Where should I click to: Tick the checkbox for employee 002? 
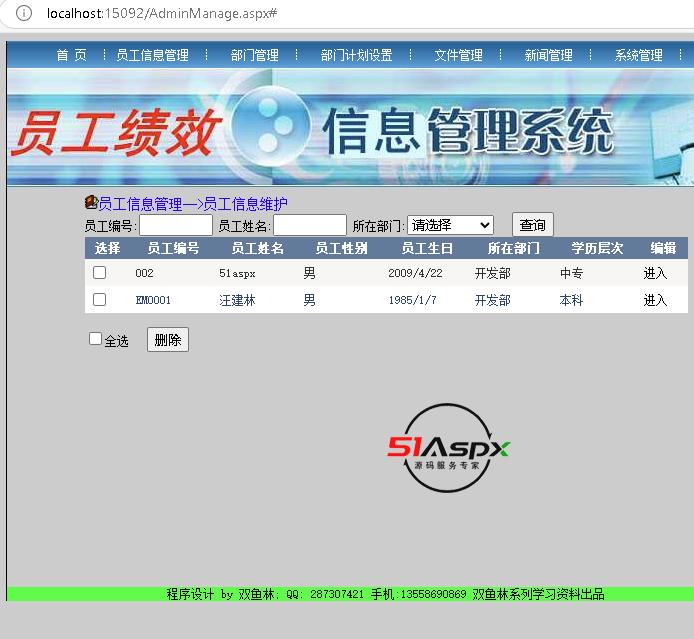(100, 273)
